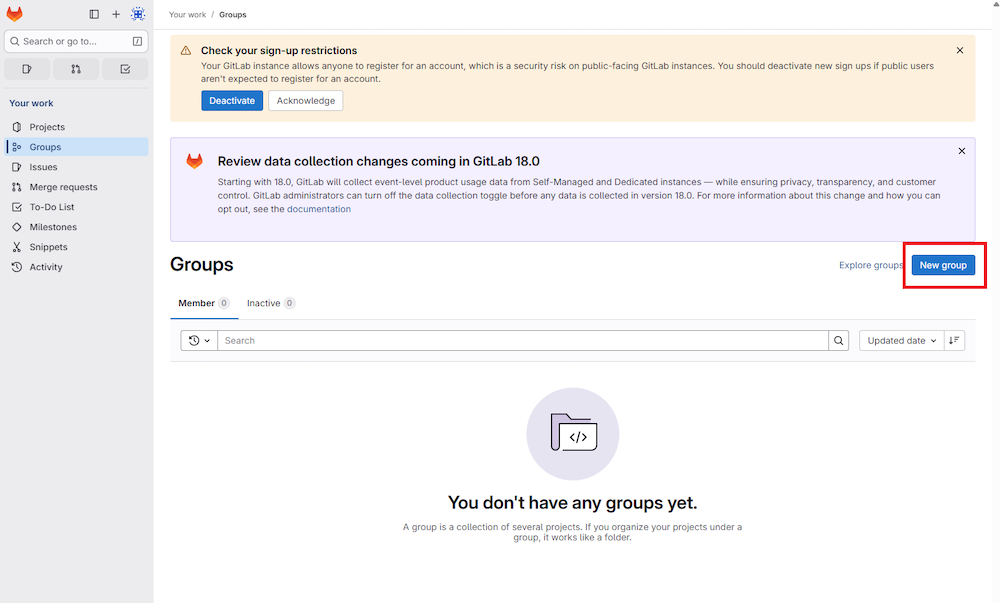Image resolution: width=1000 pixels, height=603 pixels.
Task: Toggle the sort direction icon
Action: click(x=954, y=340)
